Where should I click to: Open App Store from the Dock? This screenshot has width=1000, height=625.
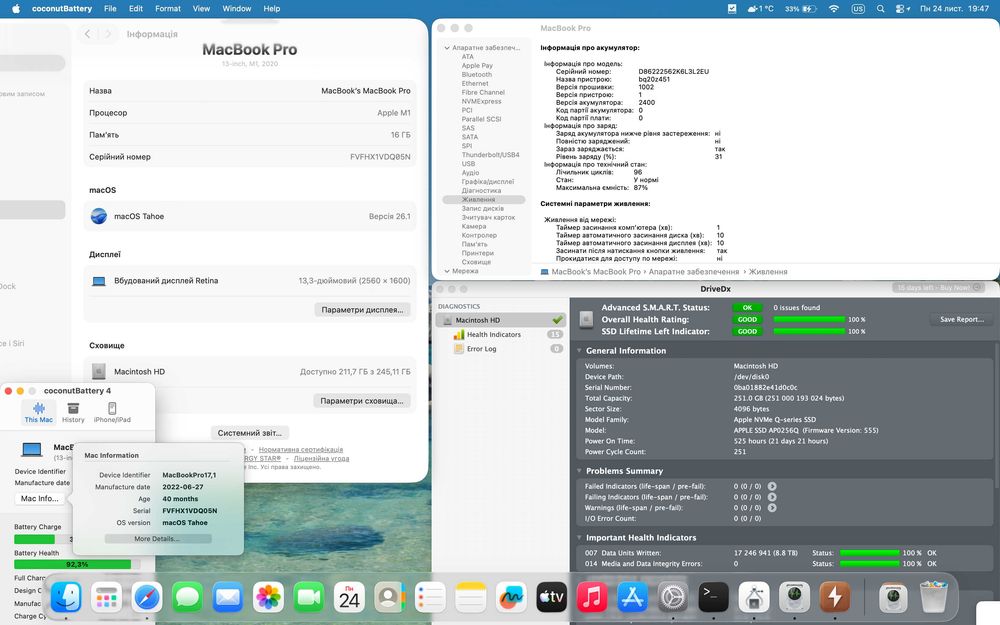[633, 598]
